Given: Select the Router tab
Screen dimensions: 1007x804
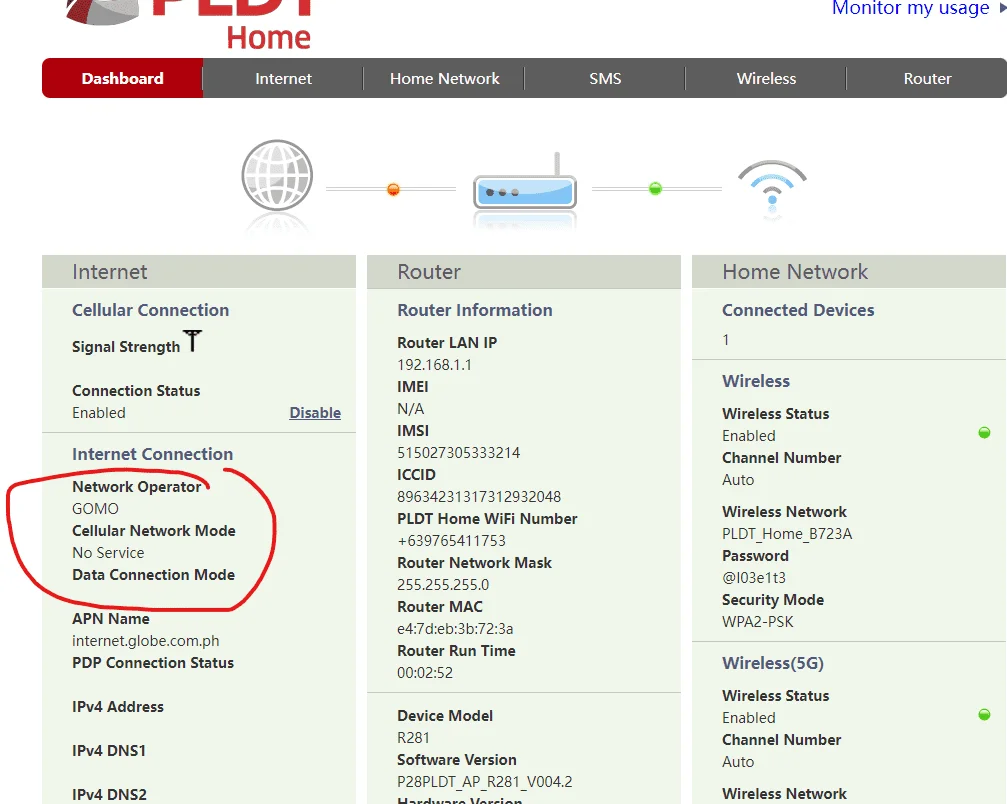Looking at the screenshot, I should click(x=927, y=78).
